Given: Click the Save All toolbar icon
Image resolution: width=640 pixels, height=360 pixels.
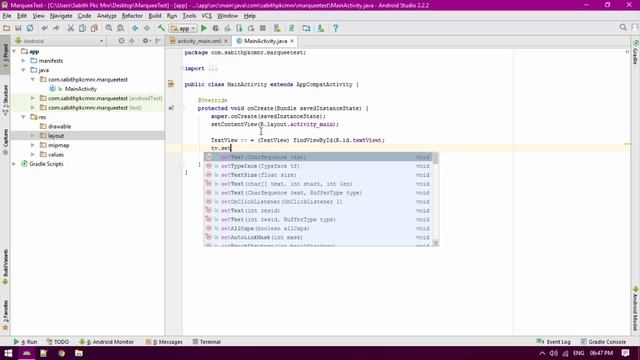Looking at the screenshot, I should click(18, 28).
